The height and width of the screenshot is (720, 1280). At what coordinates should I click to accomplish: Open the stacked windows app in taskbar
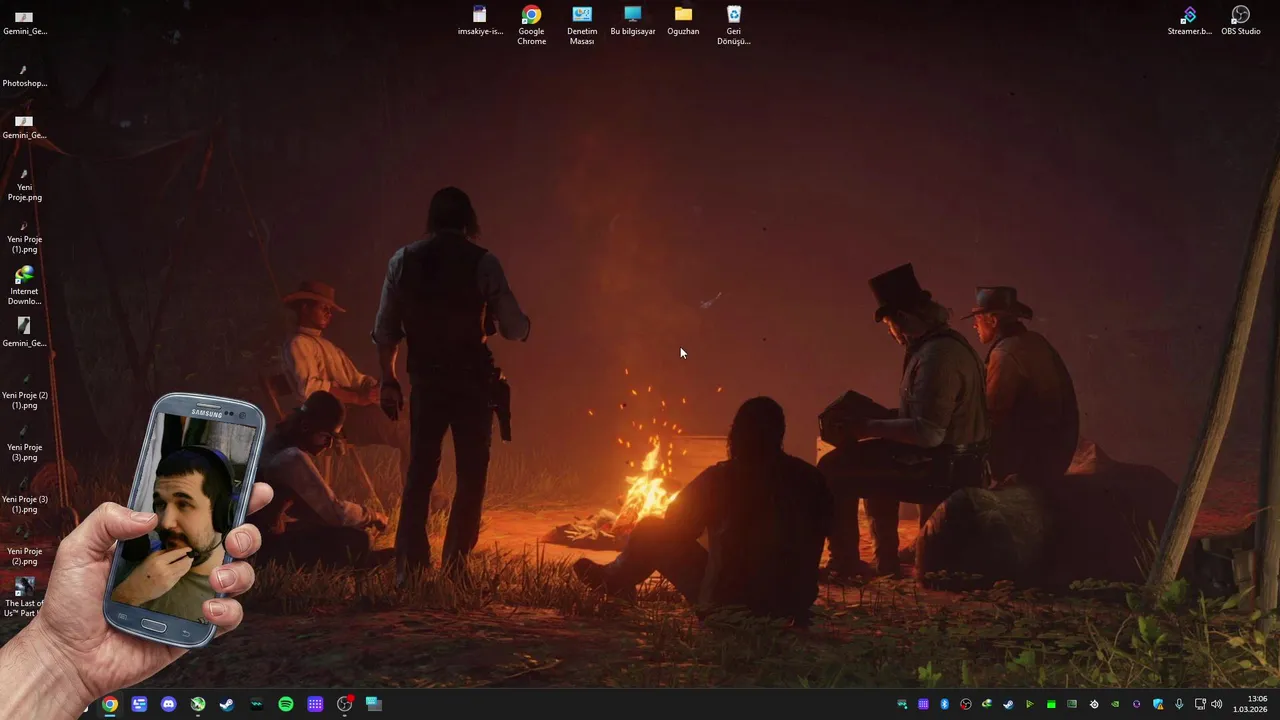point(374,704)
